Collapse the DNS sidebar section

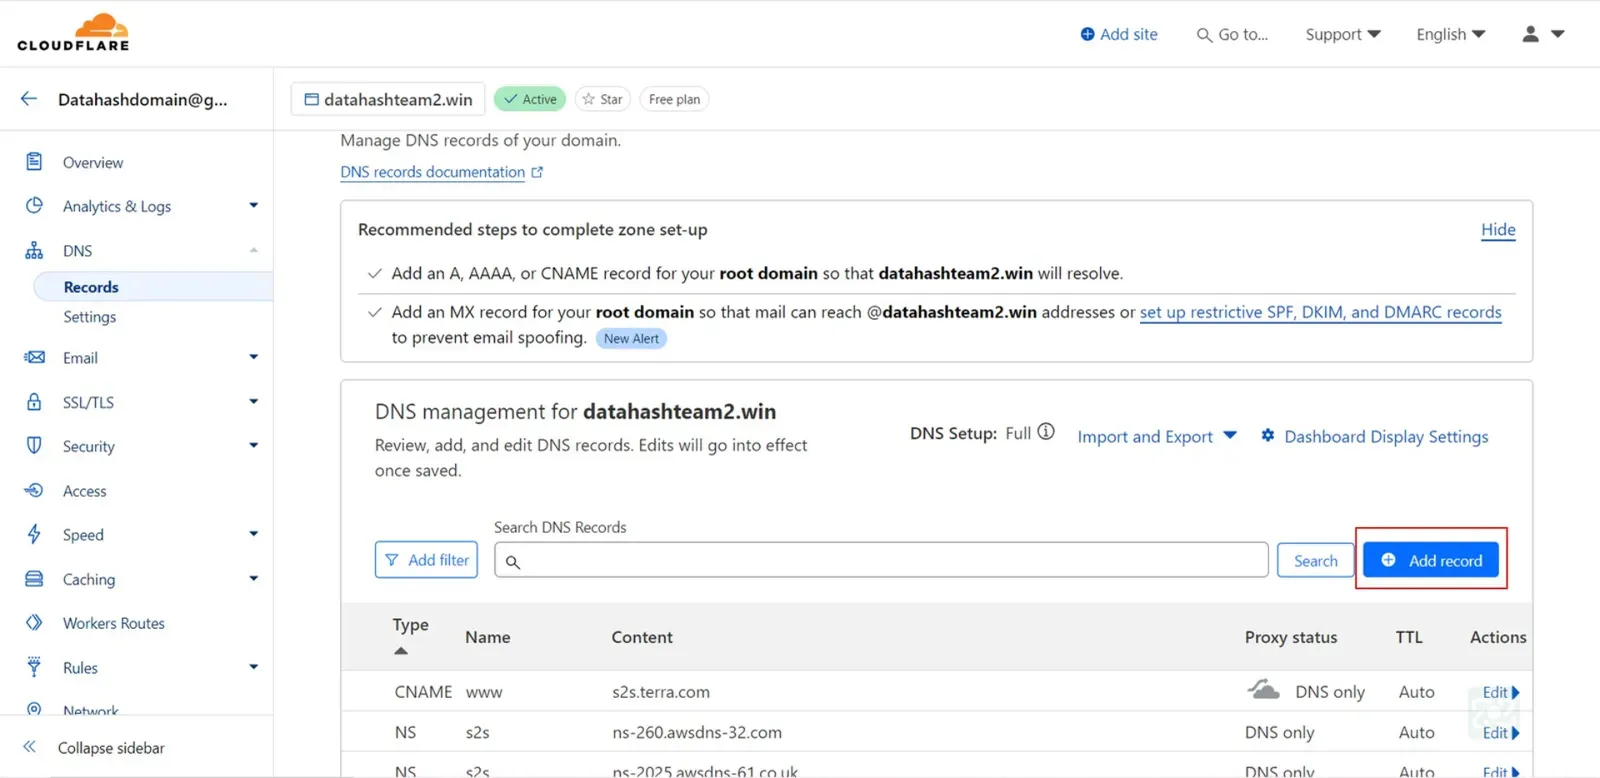[x=253, y=250]
